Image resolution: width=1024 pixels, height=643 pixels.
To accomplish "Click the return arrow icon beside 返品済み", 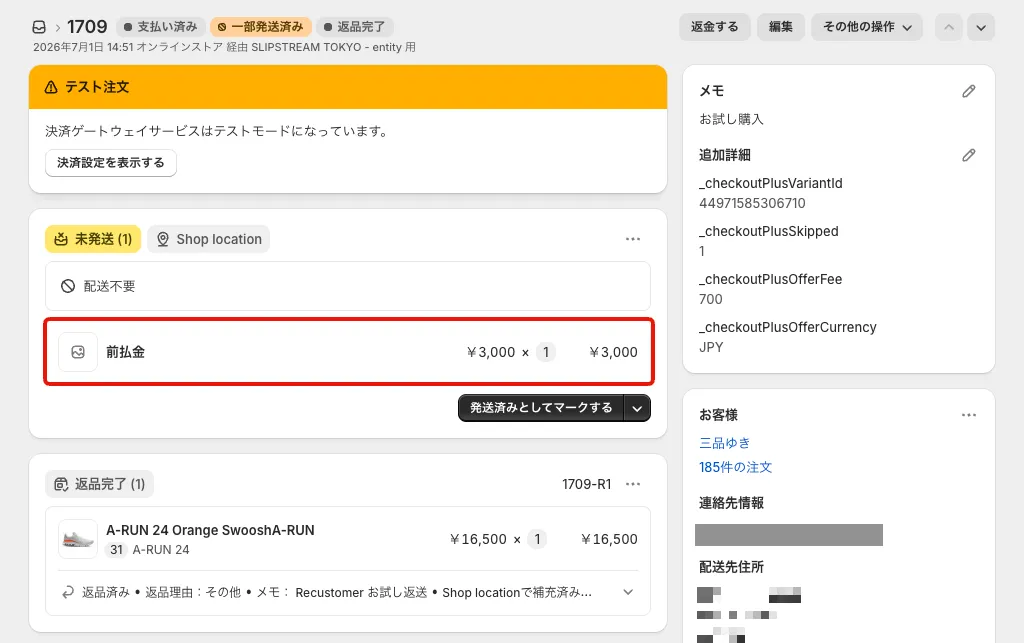I will coord(67,592).
